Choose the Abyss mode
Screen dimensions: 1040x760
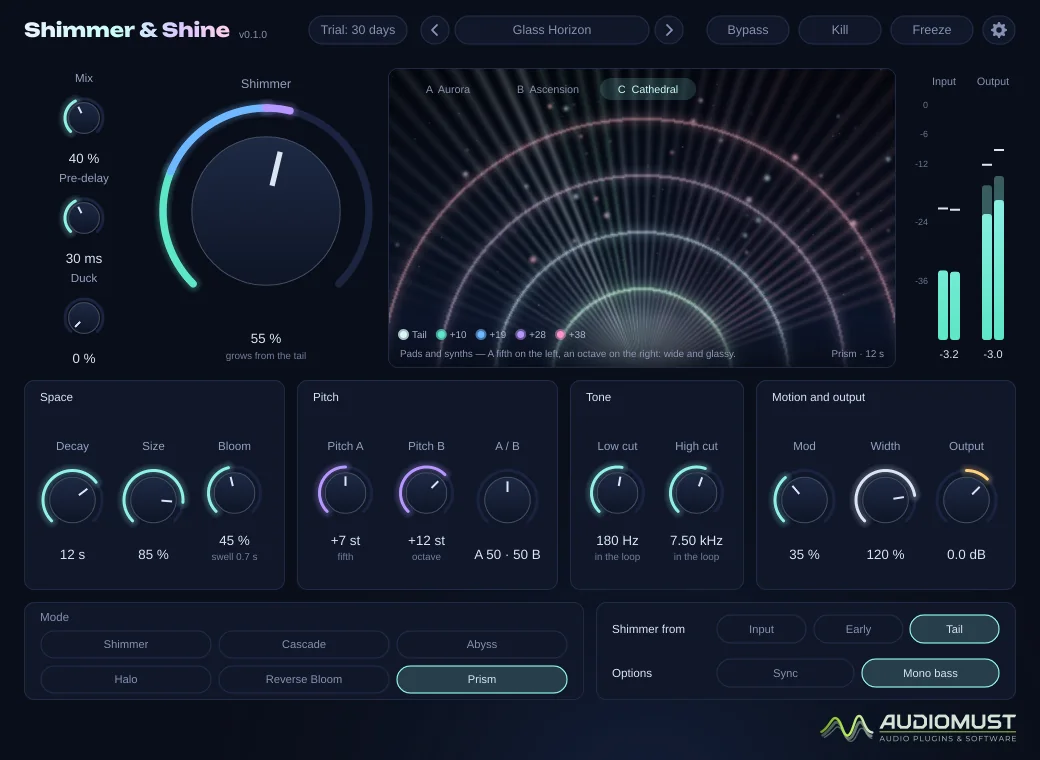pyautogui.click(x=482, y=645)
